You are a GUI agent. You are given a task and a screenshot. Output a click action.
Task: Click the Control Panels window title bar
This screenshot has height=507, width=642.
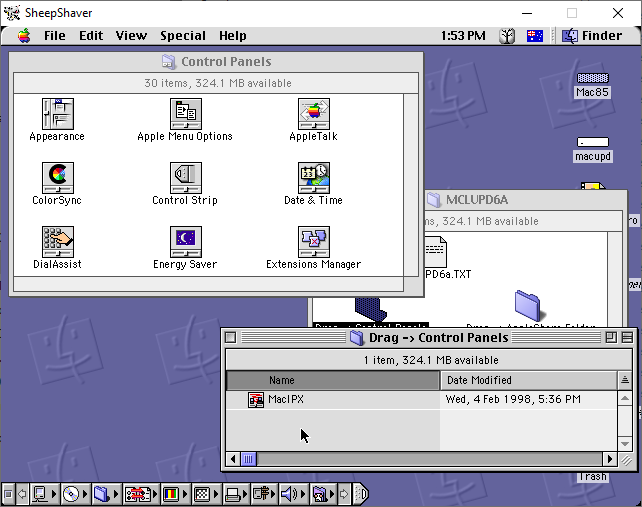[216, 62]
